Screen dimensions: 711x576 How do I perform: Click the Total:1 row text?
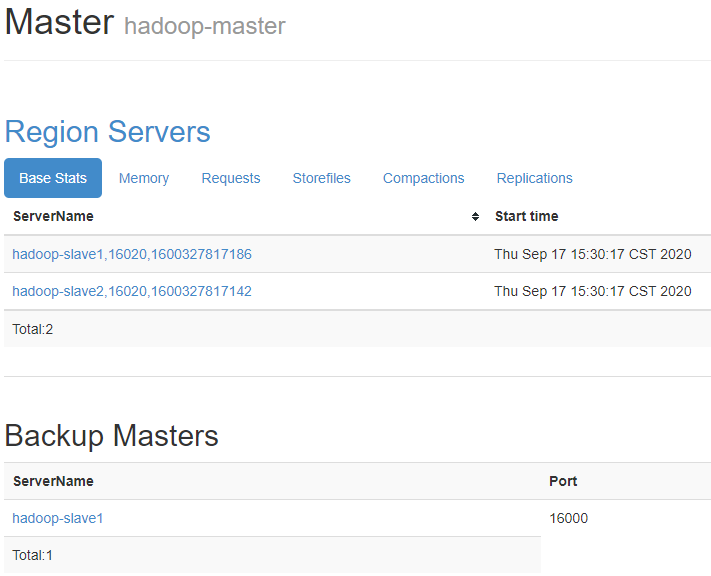33,555
